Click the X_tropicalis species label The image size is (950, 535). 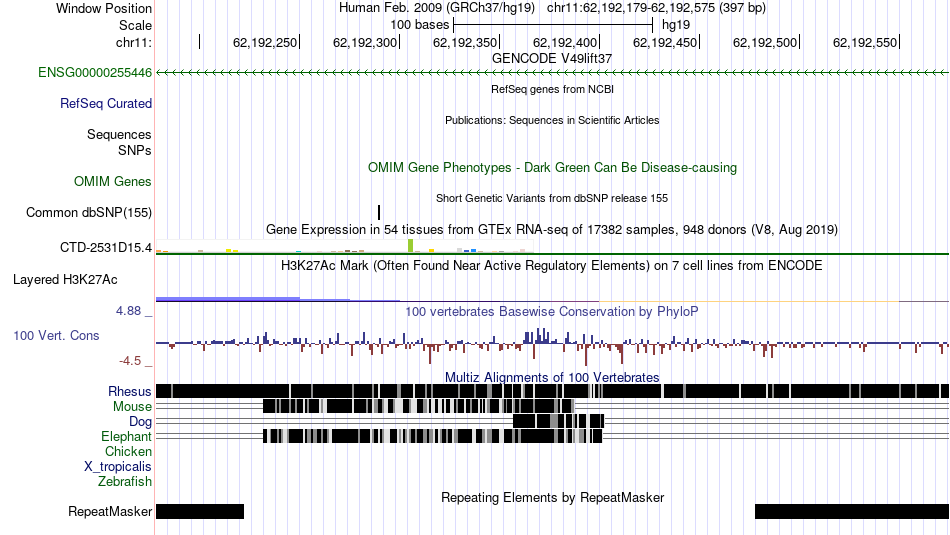[118, 467]
